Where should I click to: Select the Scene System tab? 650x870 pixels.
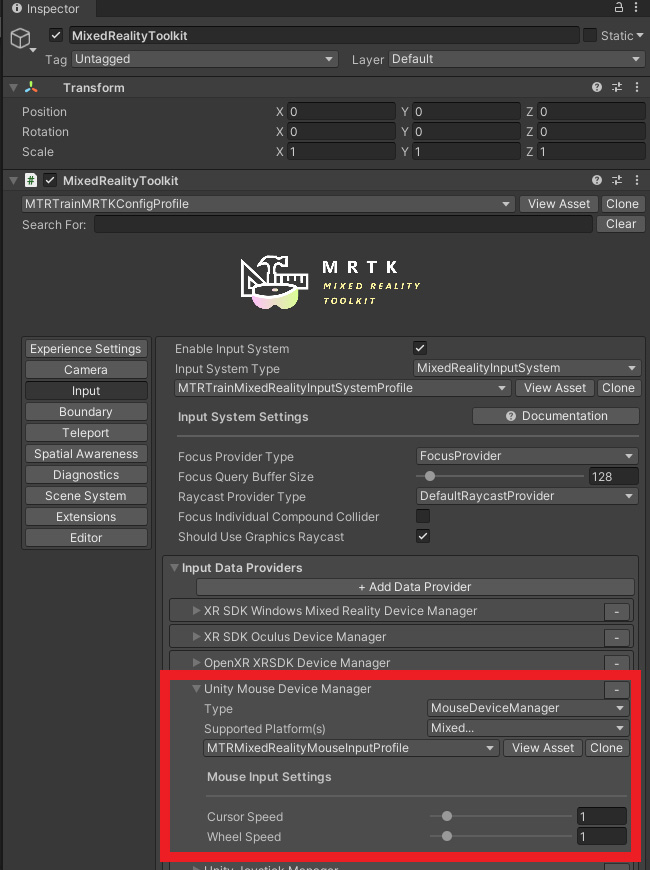pyautogui.click(x=86, y=495)
